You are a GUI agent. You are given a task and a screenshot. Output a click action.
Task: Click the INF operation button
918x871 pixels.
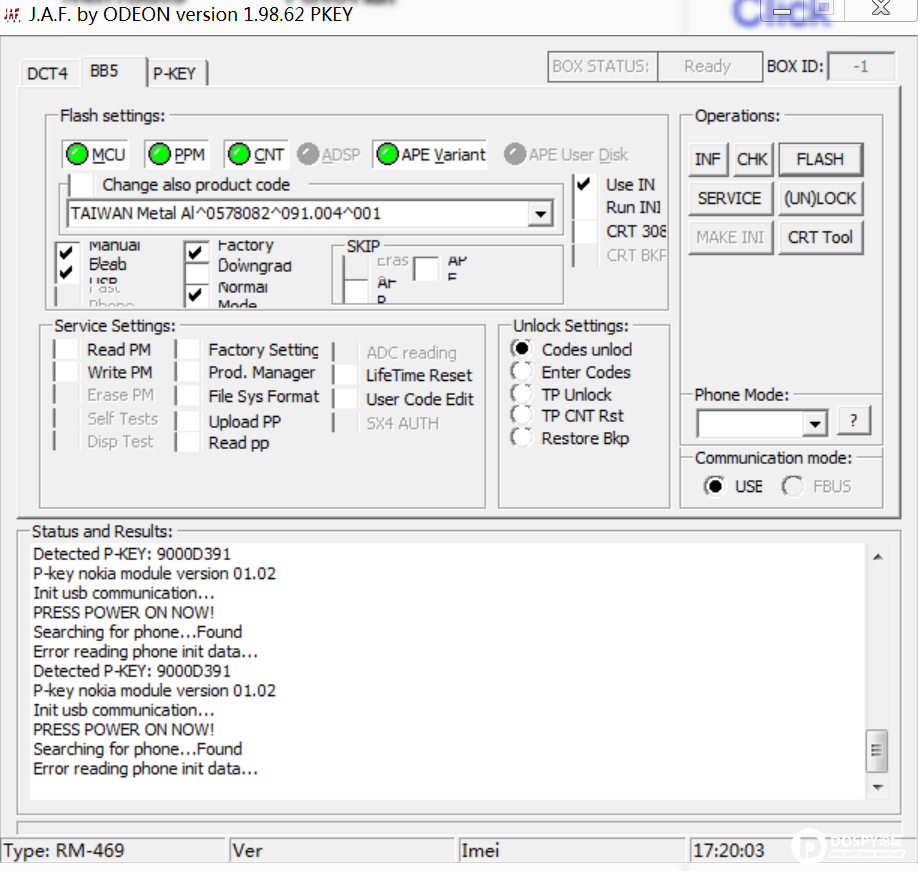pyautogui.click(x=708, y=159)
